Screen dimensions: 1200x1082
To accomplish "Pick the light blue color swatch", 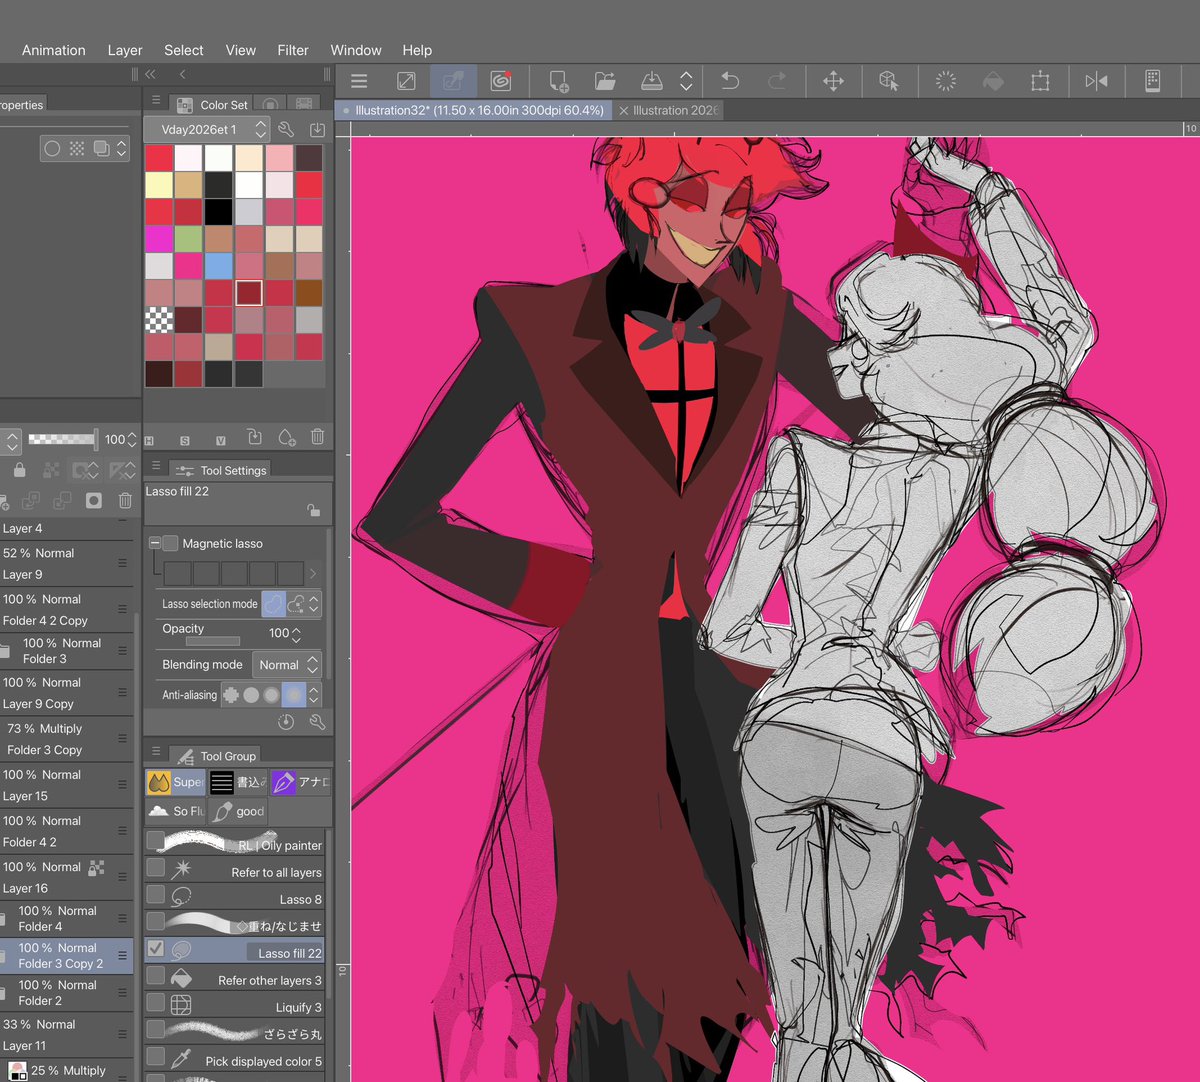I will point(218,266).
